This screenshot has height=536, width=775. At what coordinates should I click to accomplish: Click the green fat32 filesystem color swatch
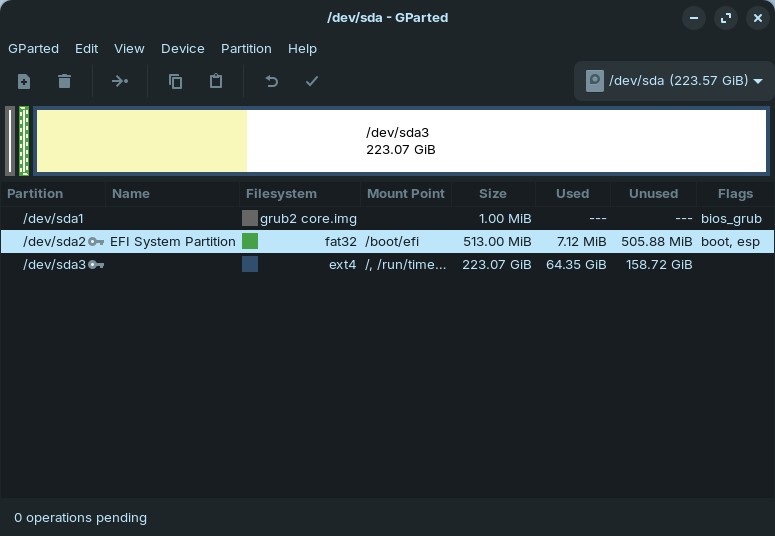pos(250,241)
